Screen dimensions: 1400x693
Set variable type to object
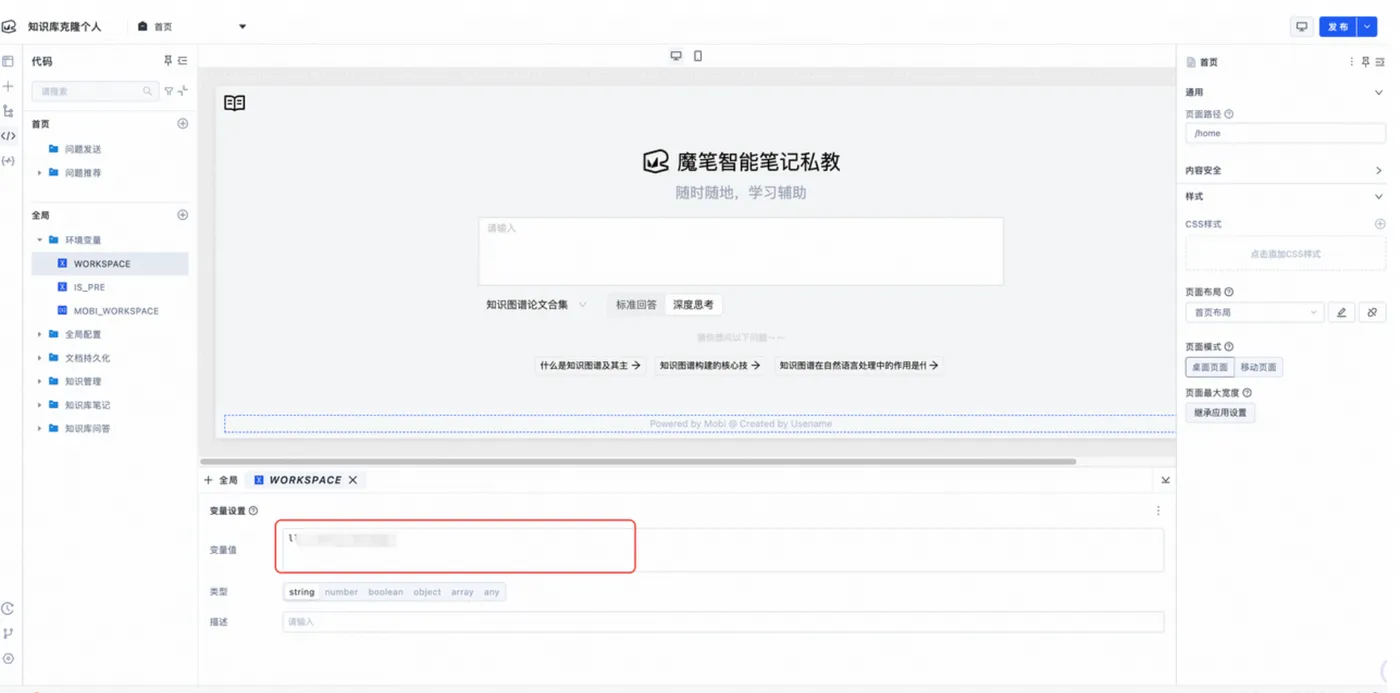[427, 592]
